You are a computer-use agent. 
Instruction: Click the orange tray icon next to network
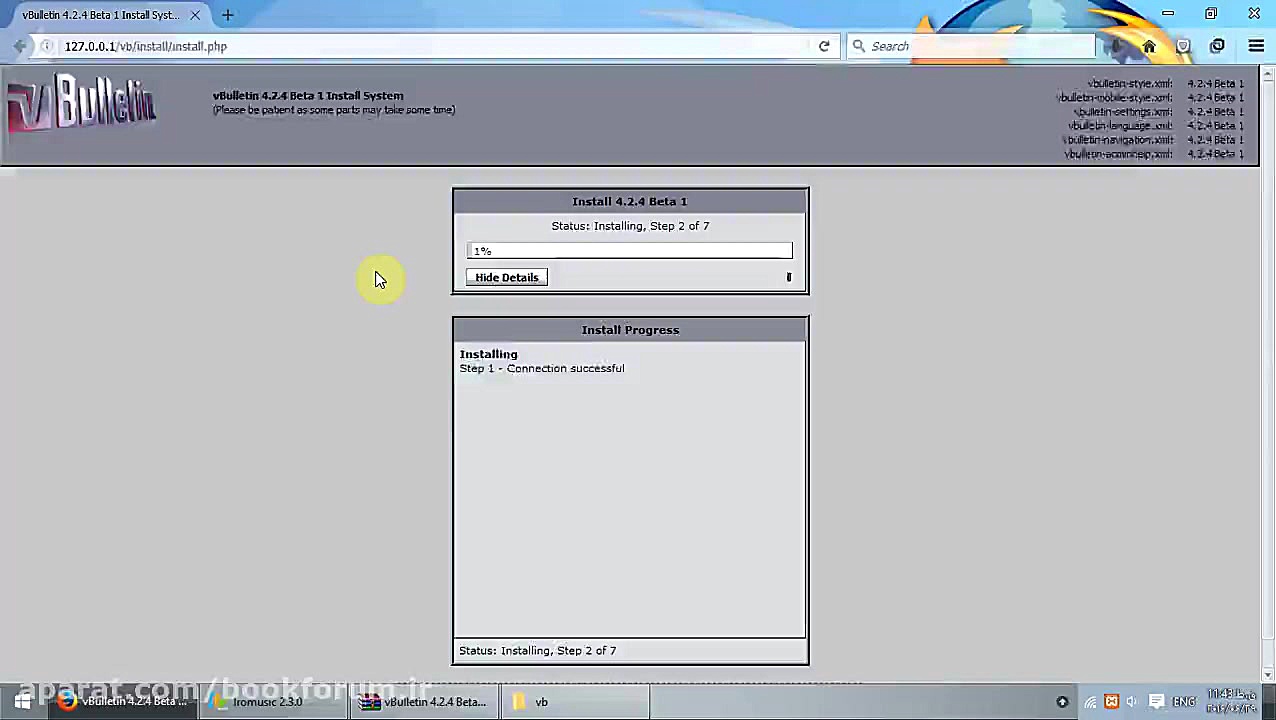point(1111,702)
